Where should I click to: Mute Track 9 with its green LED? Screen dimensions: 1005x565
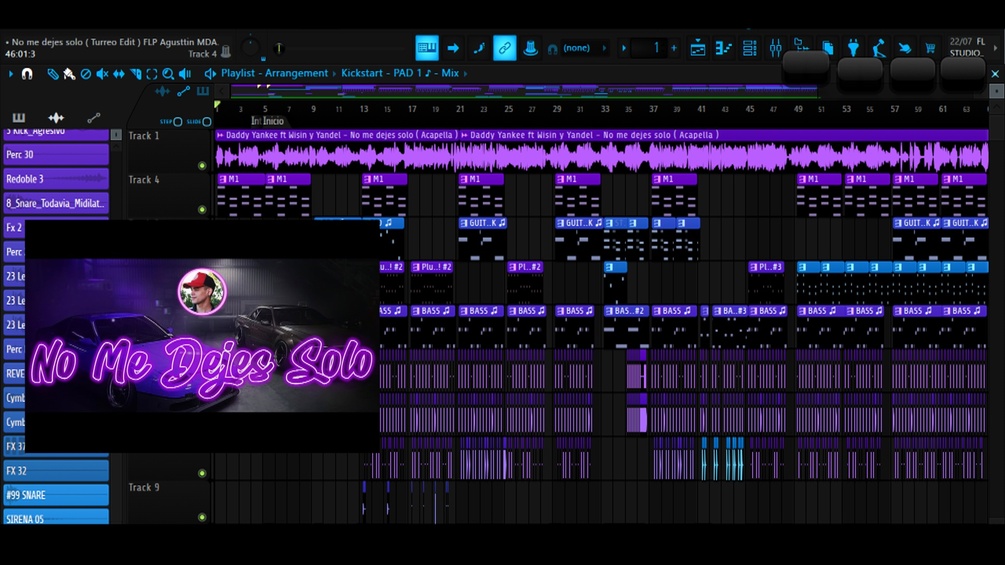pos(202,517)
